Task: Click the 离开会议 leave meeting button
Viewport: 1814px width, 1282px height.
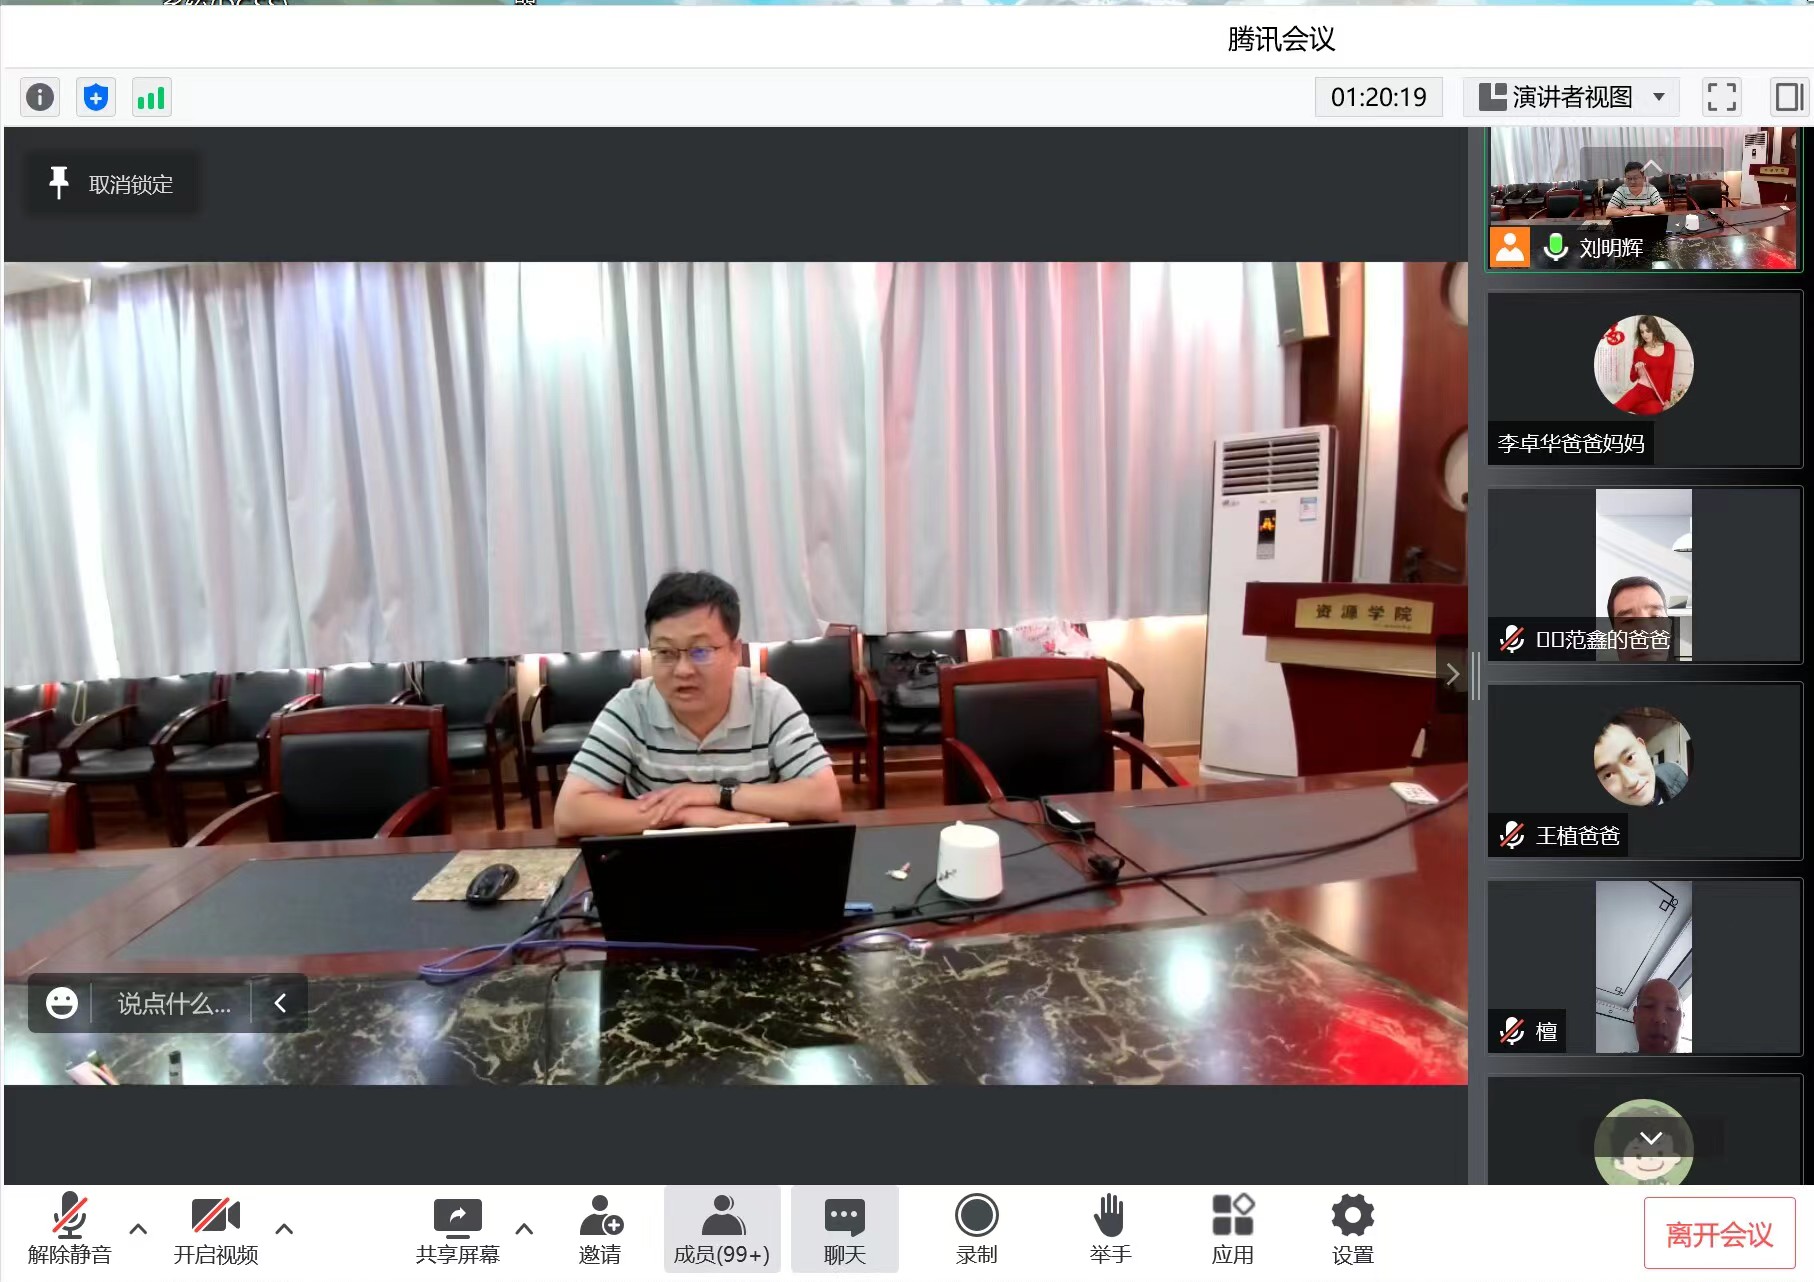Action: [x=1718, y=1234]
